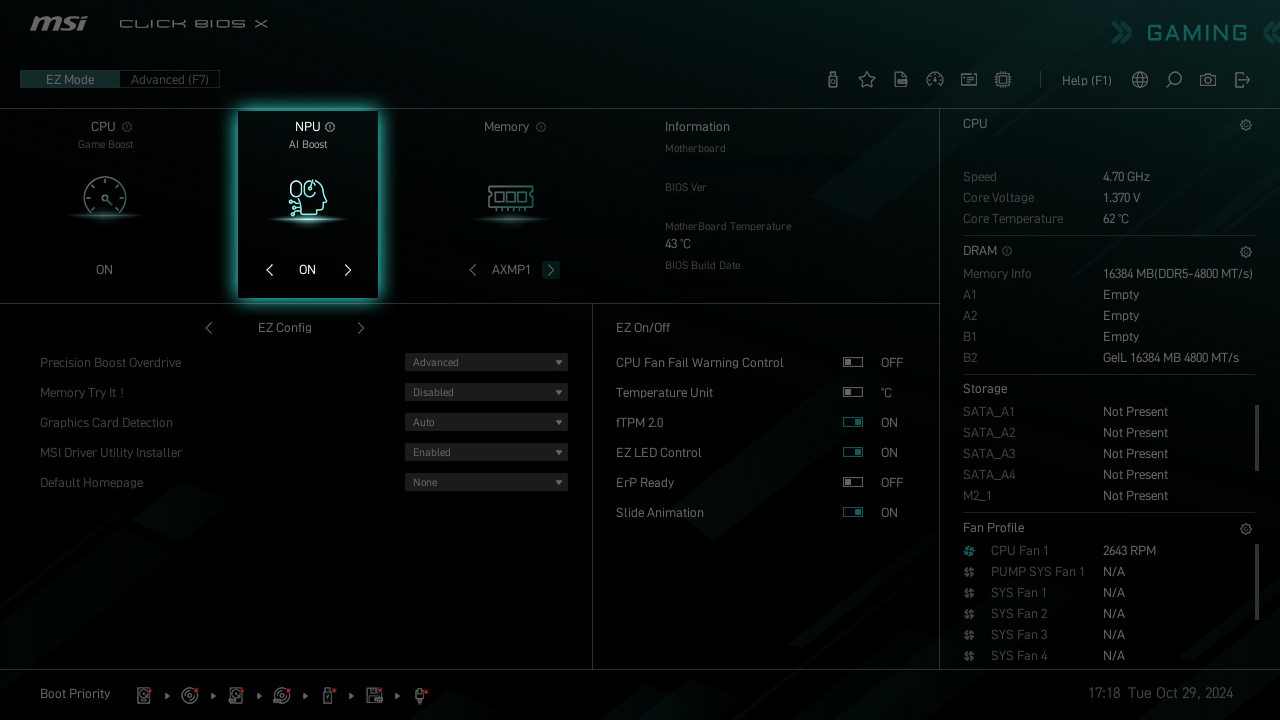
Task: Disable the fTPM 2.0 toggle
Action: pyautogui.click(x=853, y=423)
